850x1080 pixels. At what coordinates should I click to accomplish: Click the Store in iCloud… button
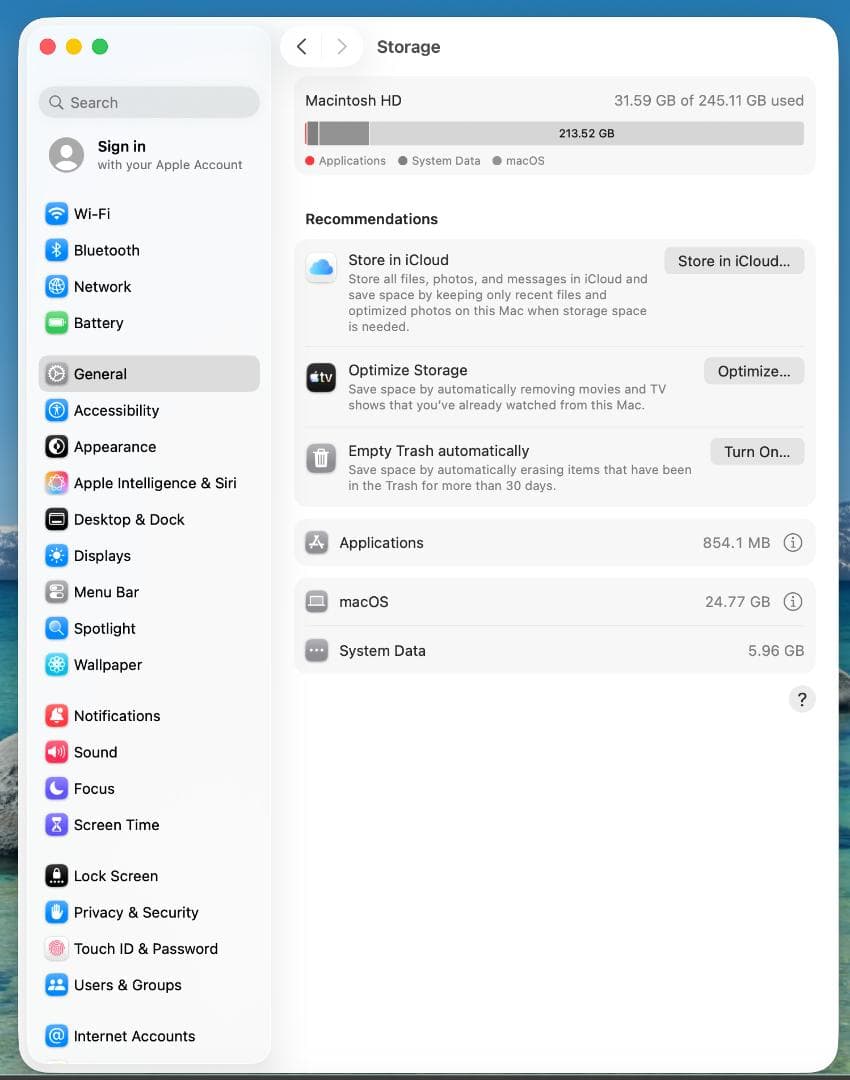point(734,261)
